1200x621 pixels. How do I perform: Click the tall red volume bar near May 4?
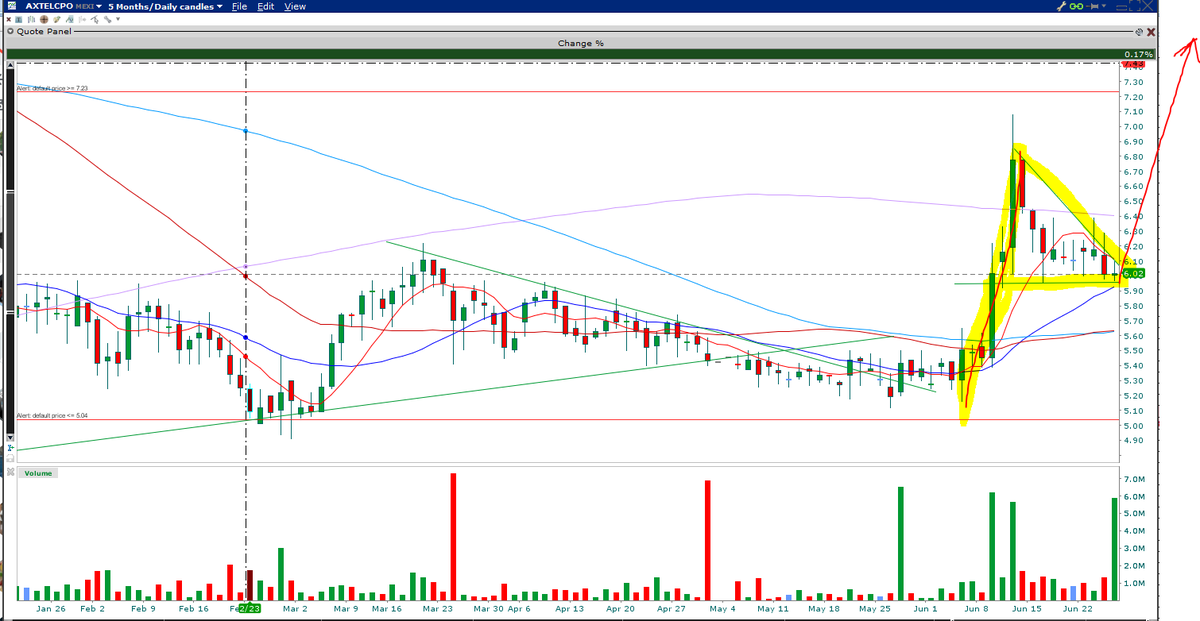[707, 540]
